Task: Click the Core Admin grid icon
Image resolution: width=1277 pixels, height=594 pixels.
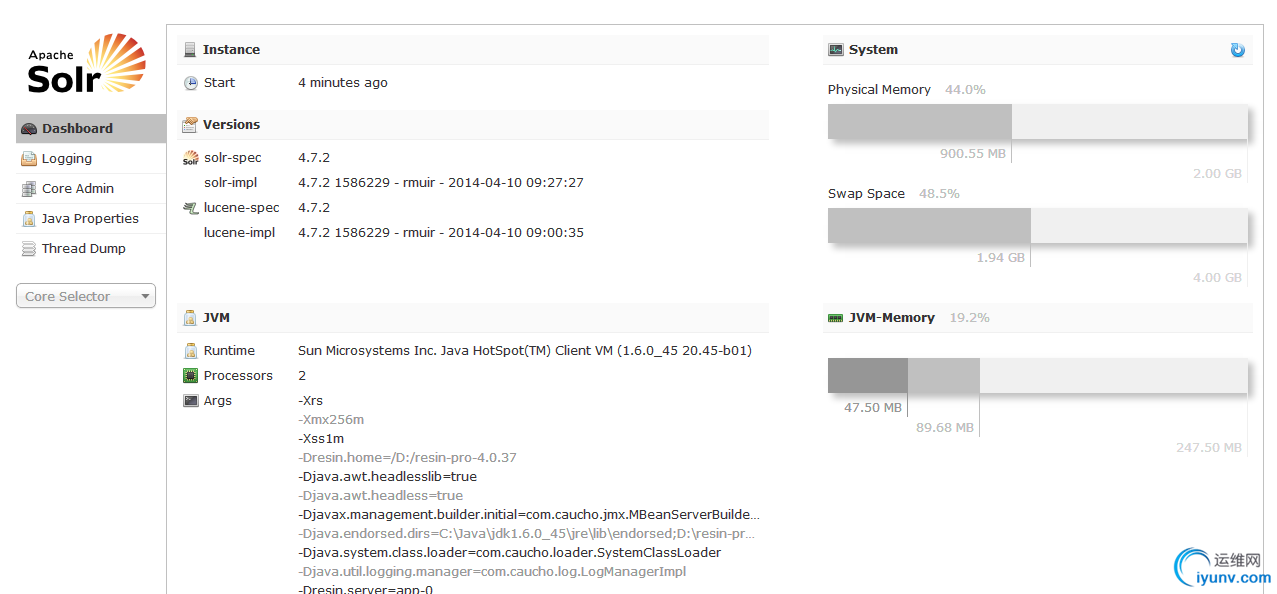Action: pos(29,189)
